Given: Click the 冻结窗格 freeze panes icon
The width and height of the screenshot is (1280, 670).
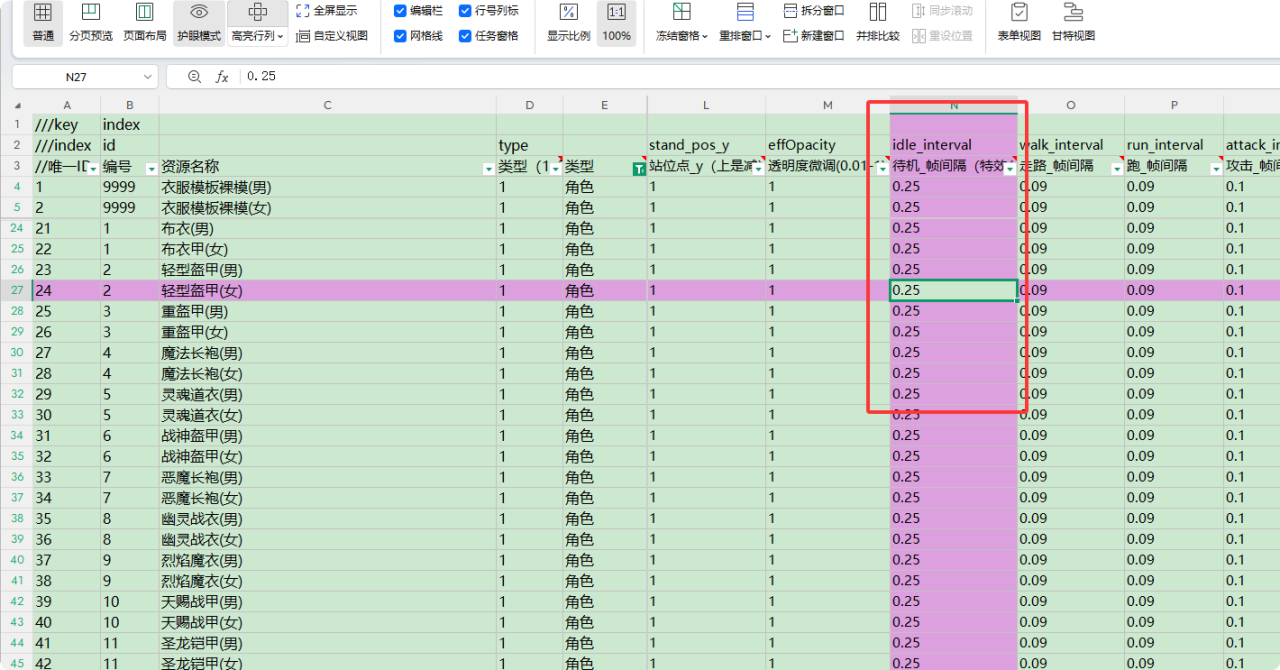Looking at the screenshot, I should coord(681,12).
